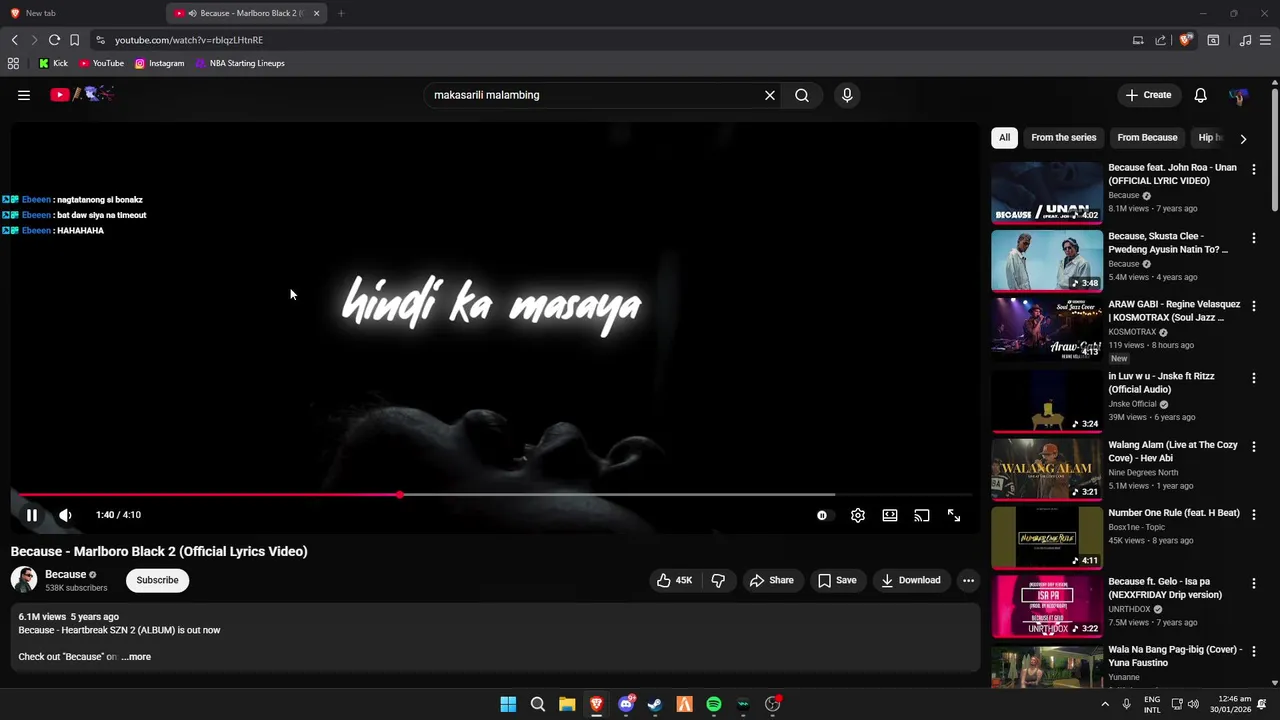Viewport: 1280px width, 720px height.
Task: Open File Explorer from taskbar
Action: click(x=567, y=704)
